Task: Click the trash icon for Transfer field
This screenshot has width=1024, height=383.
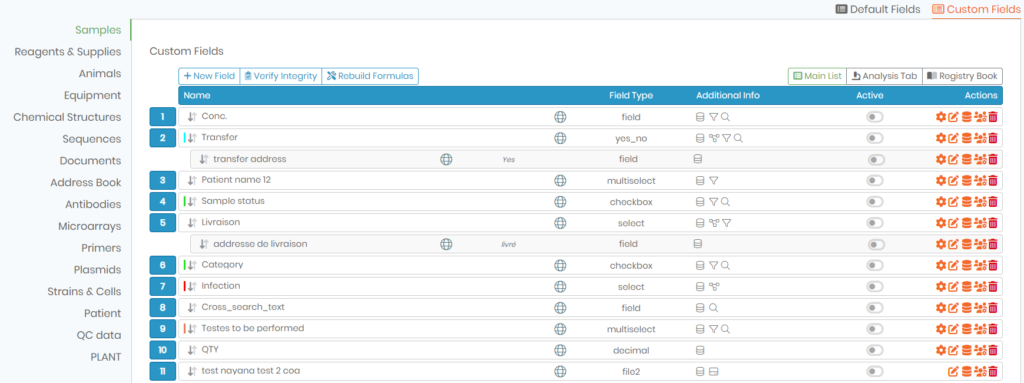Action: tap(993, 139)
